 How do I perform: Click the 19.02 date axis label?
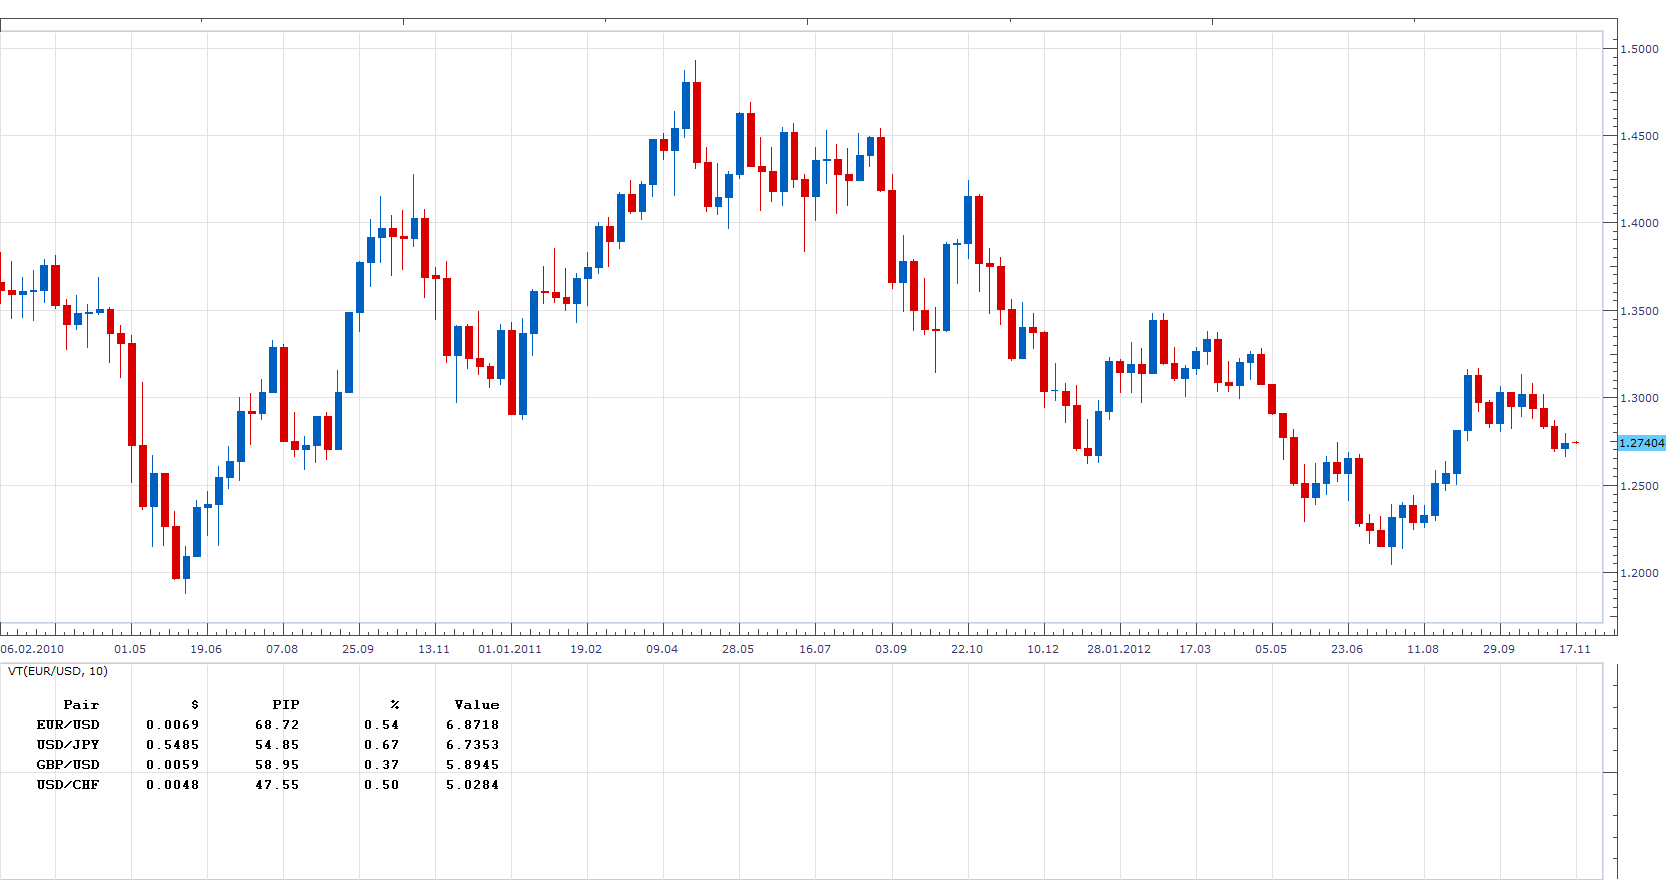point(586,649)
